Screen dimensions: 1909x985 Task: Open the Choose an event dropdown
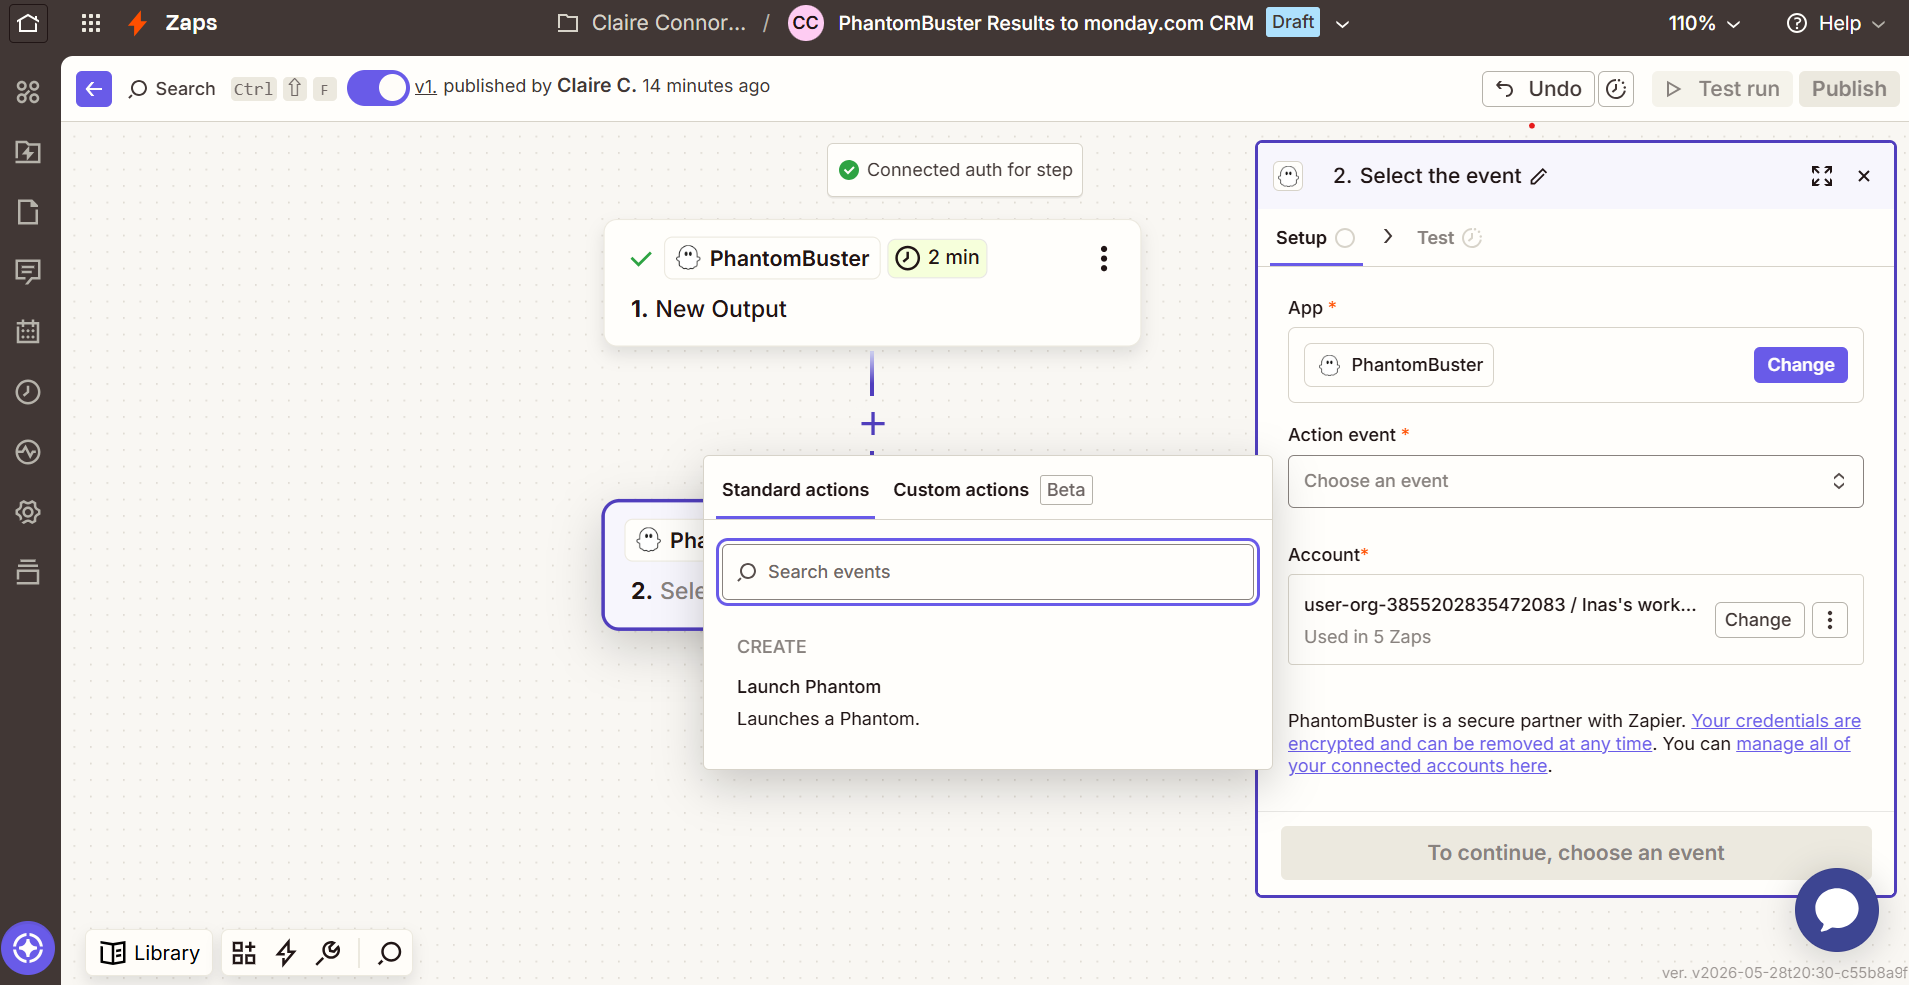pos(1575,481)
